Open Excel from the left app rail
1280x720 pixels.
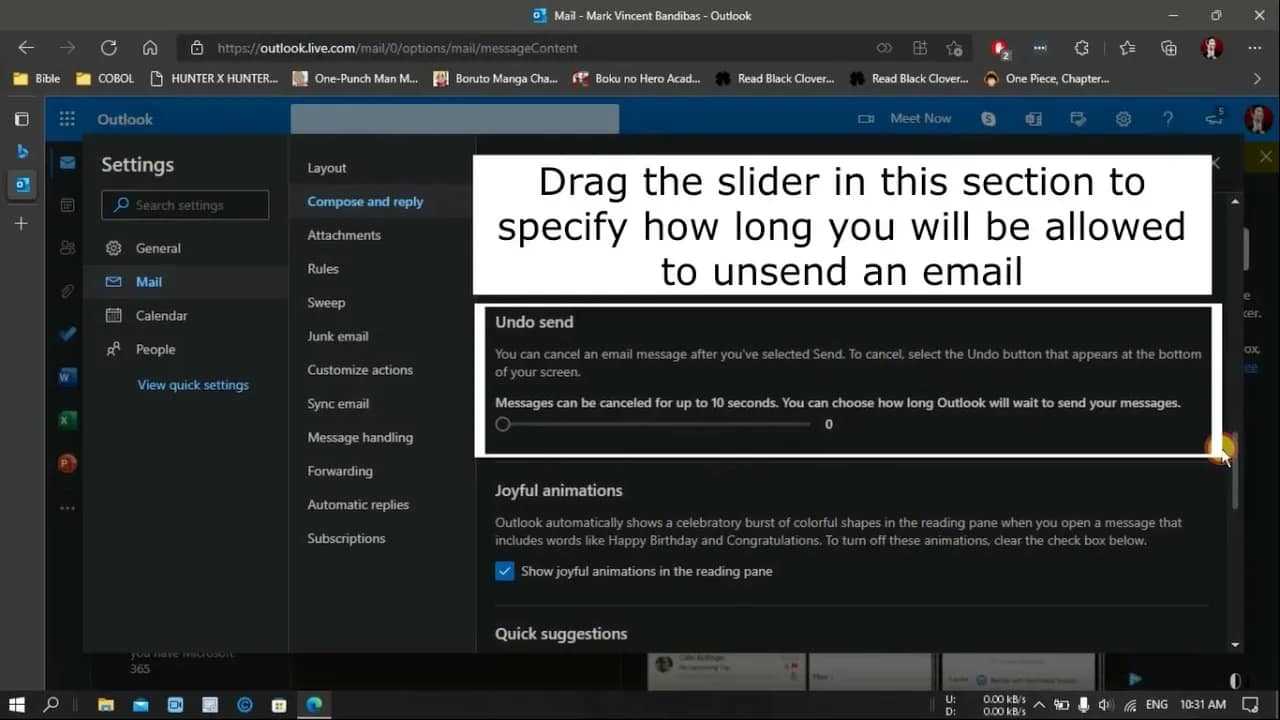[67, 420]
